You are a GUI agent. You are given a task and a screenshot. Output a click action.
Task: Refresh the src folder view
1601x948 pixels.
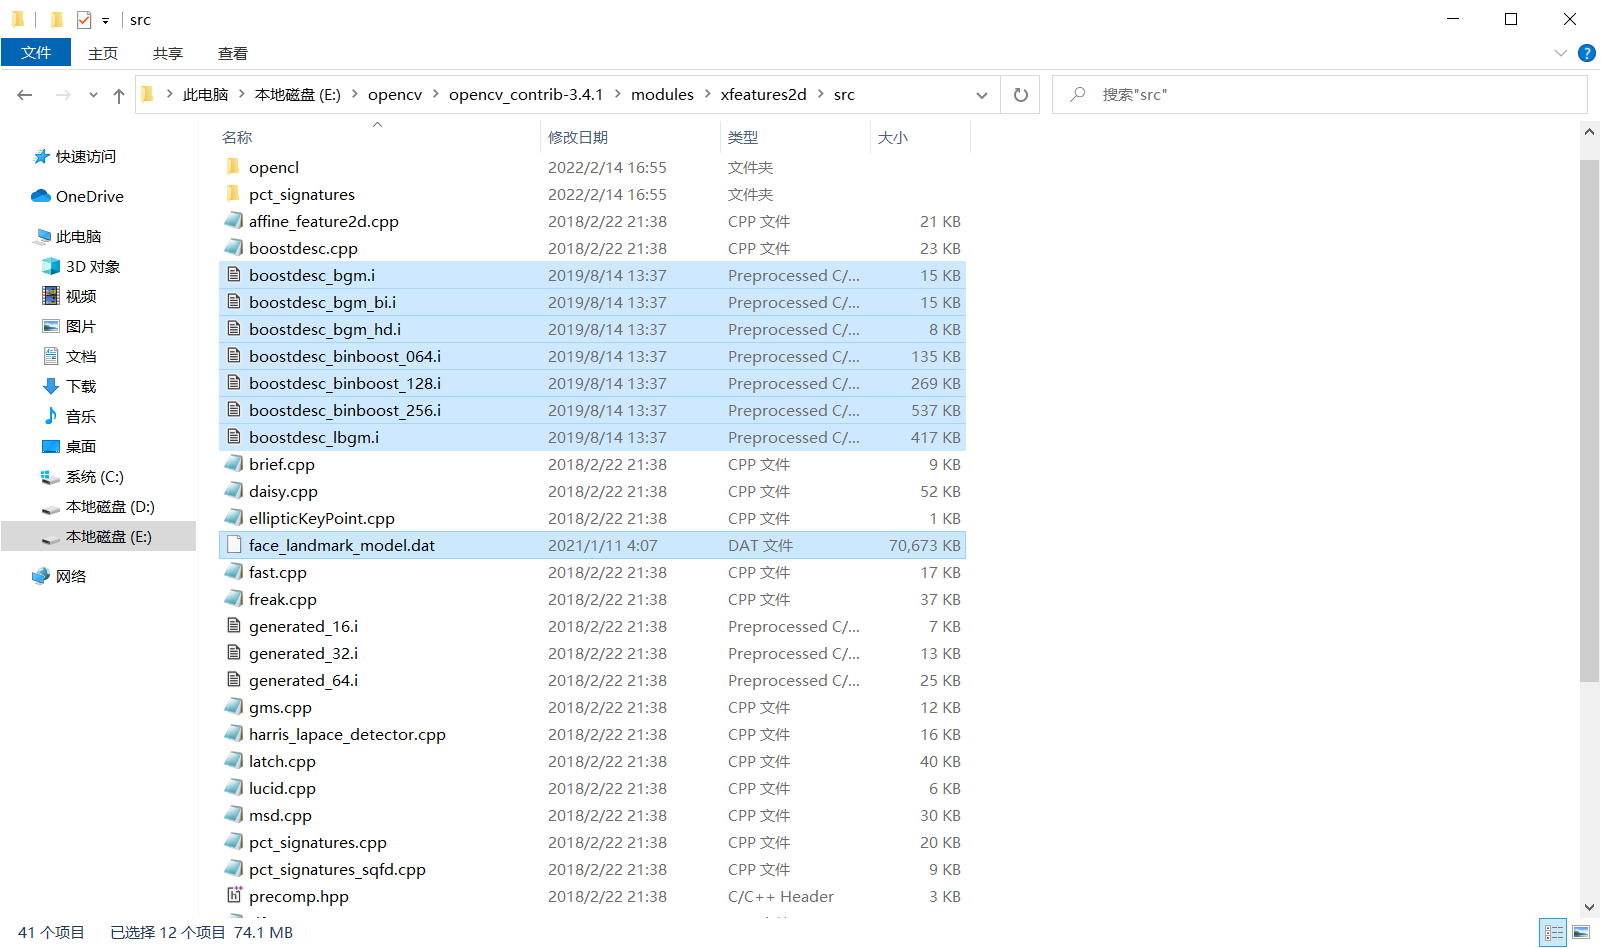[x=1021, y=95]
